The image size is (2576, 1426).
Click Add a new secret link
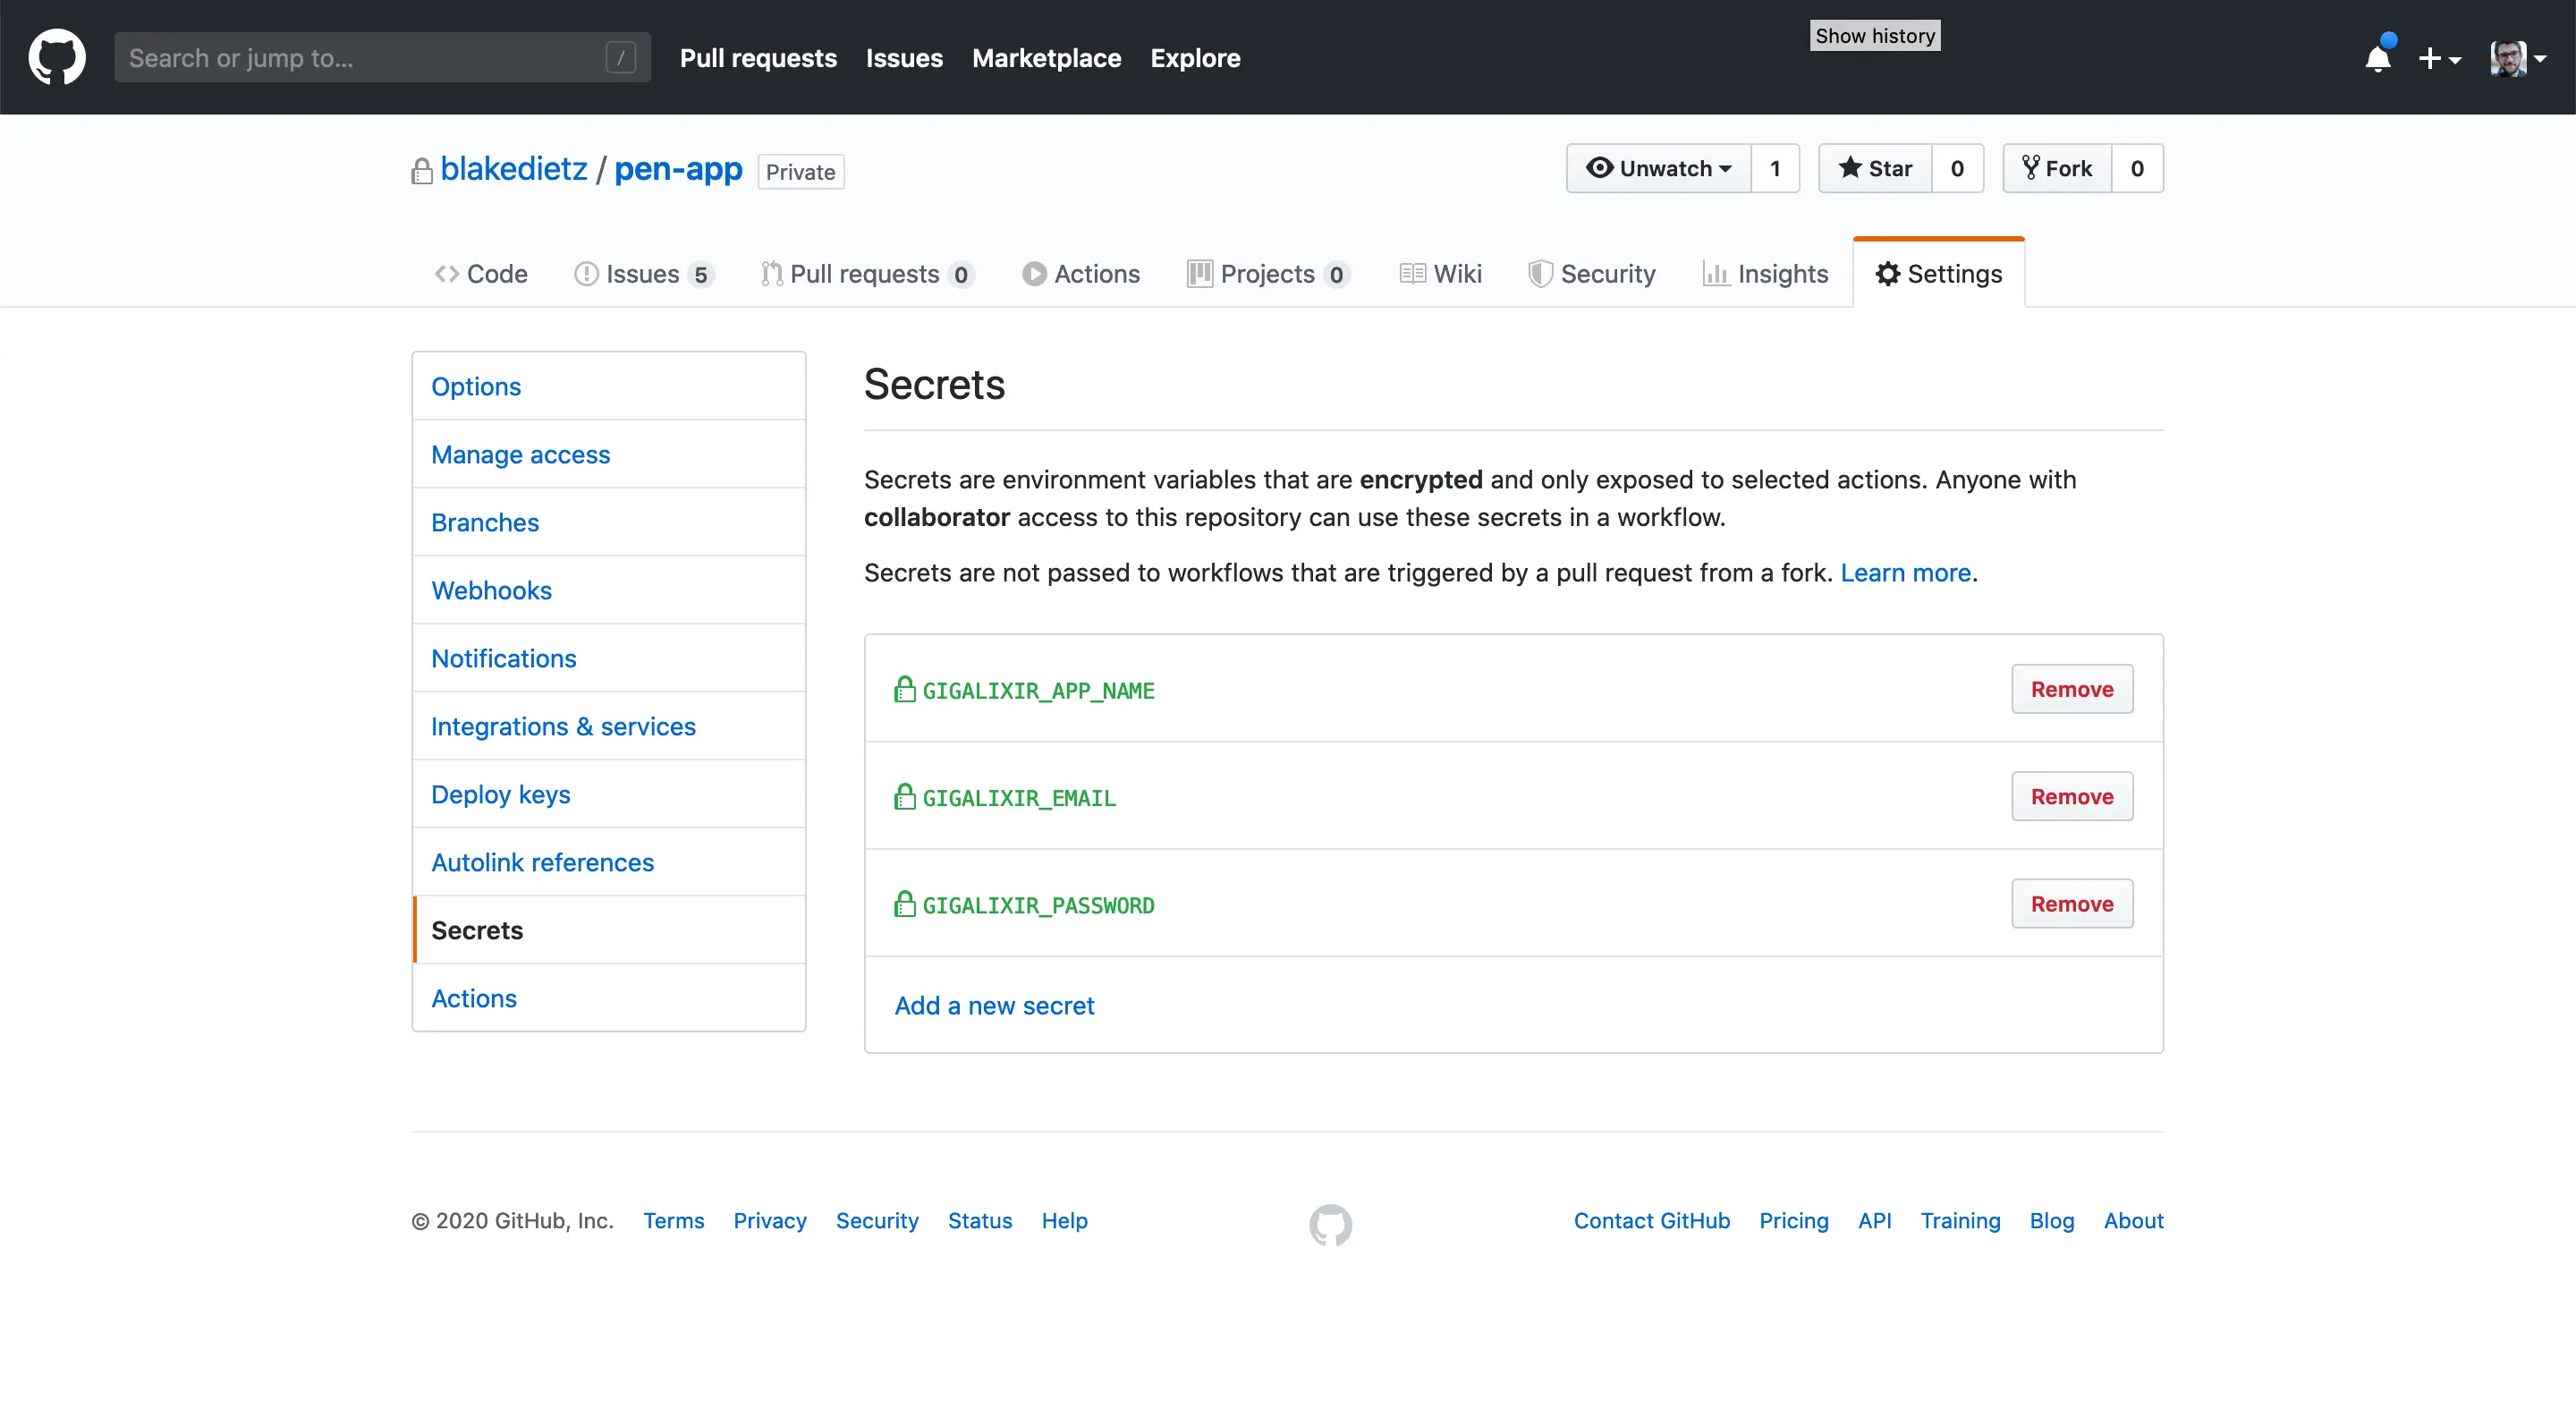(x=994, y=1005)
